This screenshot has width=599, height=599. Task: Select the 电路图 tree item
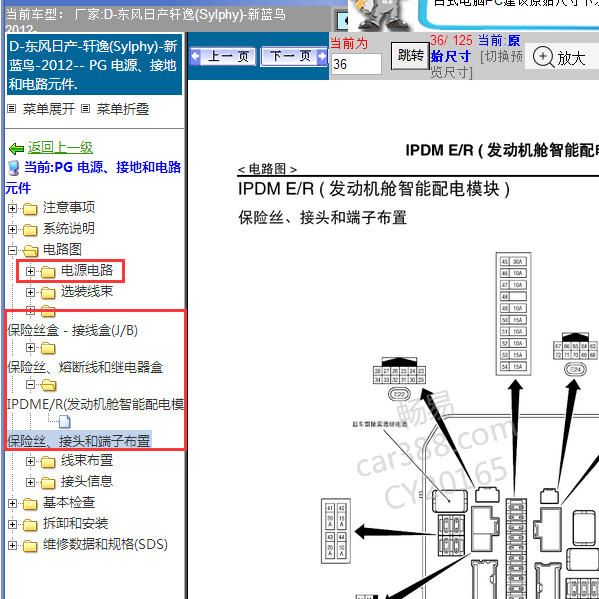point(62,249)
